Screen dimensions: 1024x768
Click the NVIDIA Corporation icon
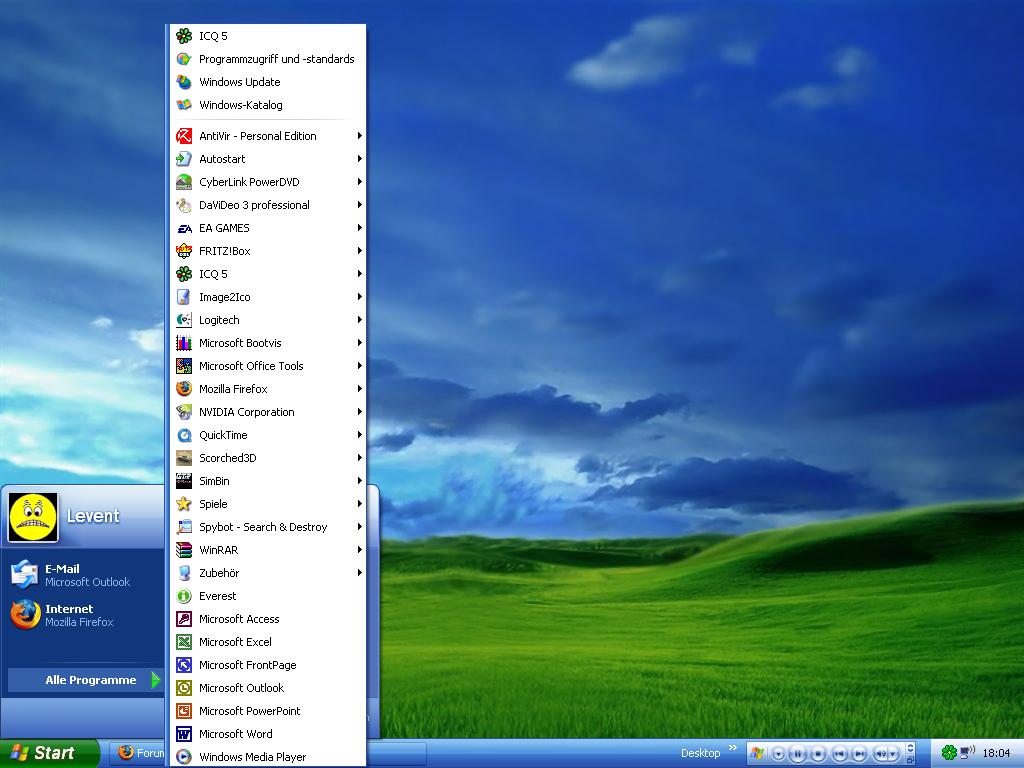(184, 411)
